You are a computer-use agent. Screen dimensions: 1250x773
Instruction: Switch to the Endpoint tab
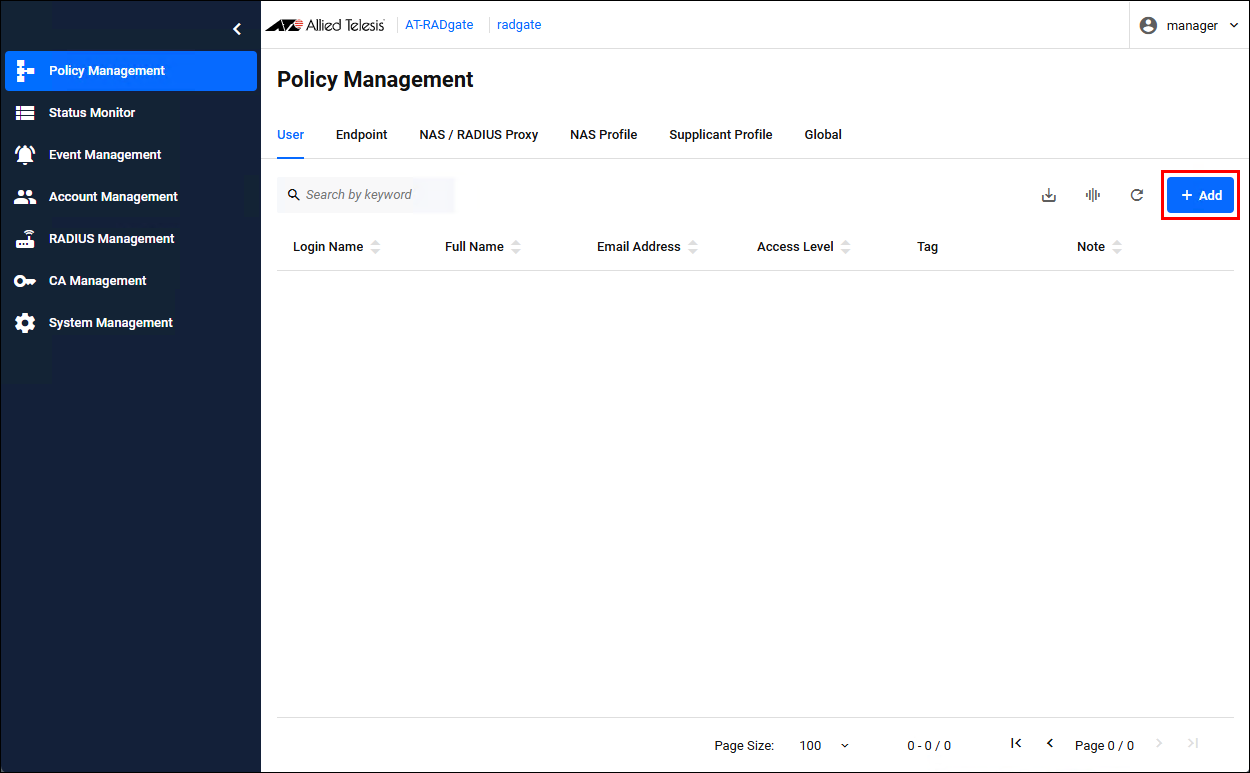[x=362, y=135]
